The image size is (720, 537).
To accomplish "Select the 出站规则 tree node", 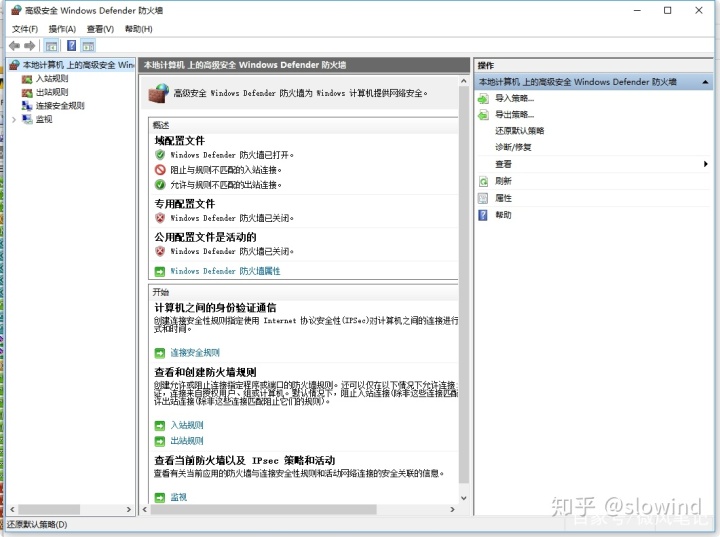I will point(52,92).
